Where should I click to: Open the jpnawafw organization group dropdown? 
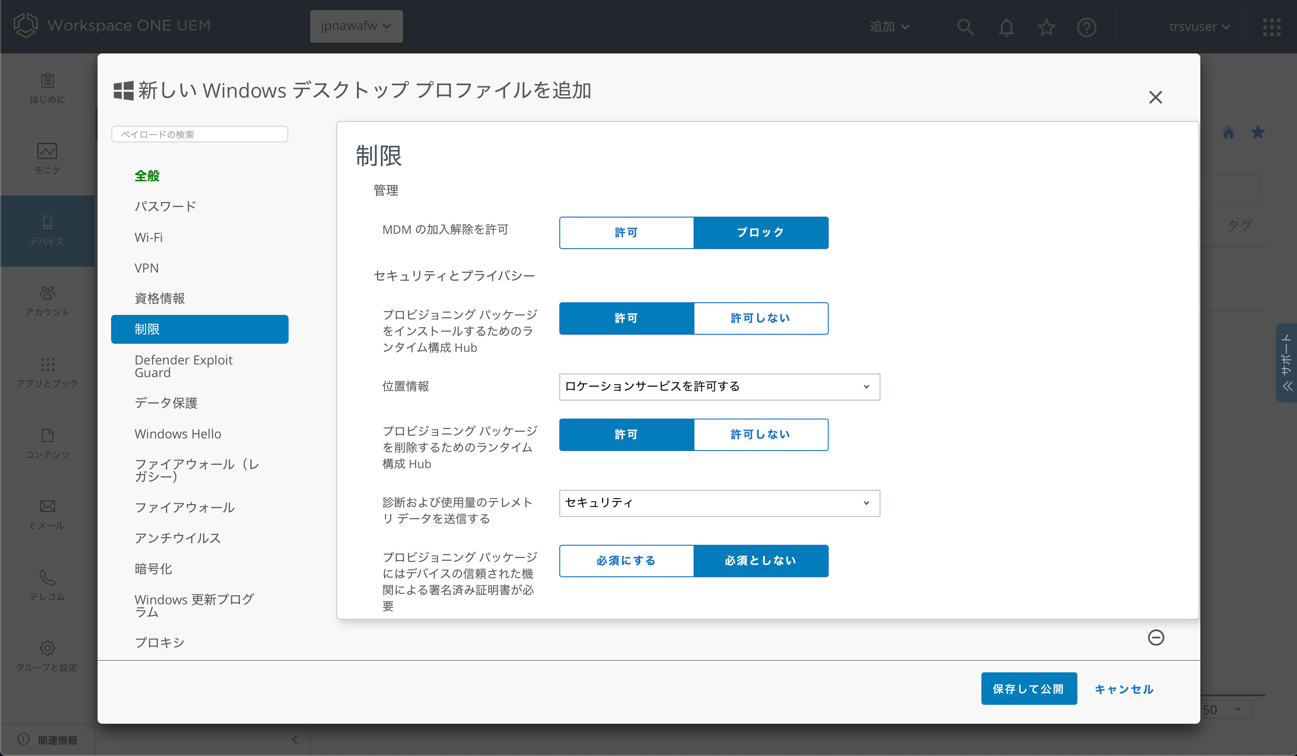point(356,26)
